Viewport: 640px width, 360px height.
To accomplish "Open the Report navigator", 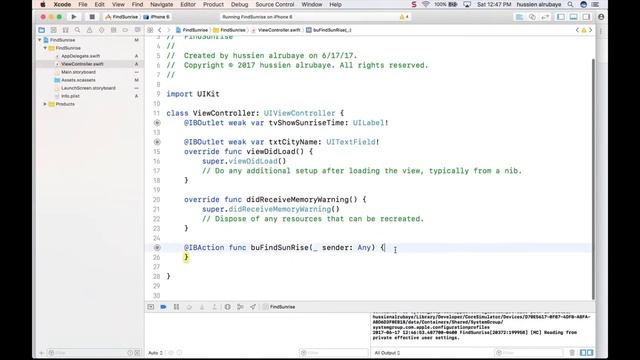I will (137, 30).
